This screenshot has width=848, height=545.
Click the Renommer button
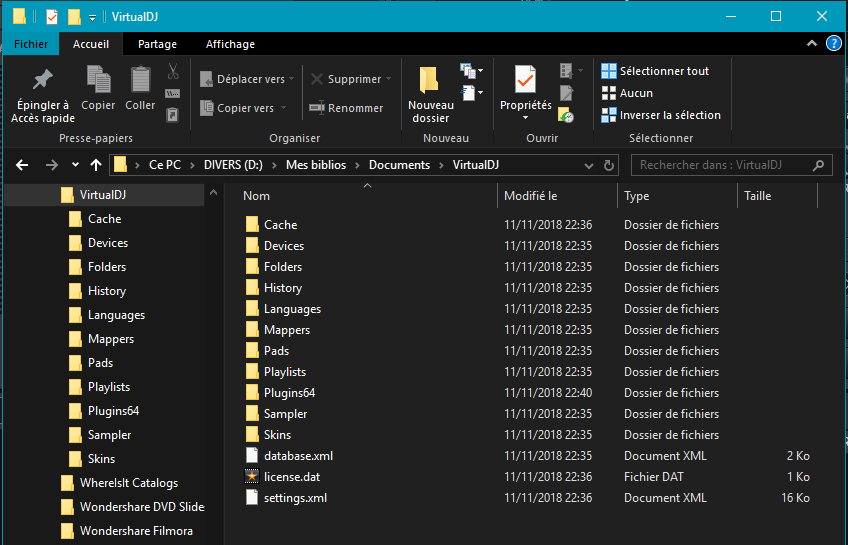(346, 108)
